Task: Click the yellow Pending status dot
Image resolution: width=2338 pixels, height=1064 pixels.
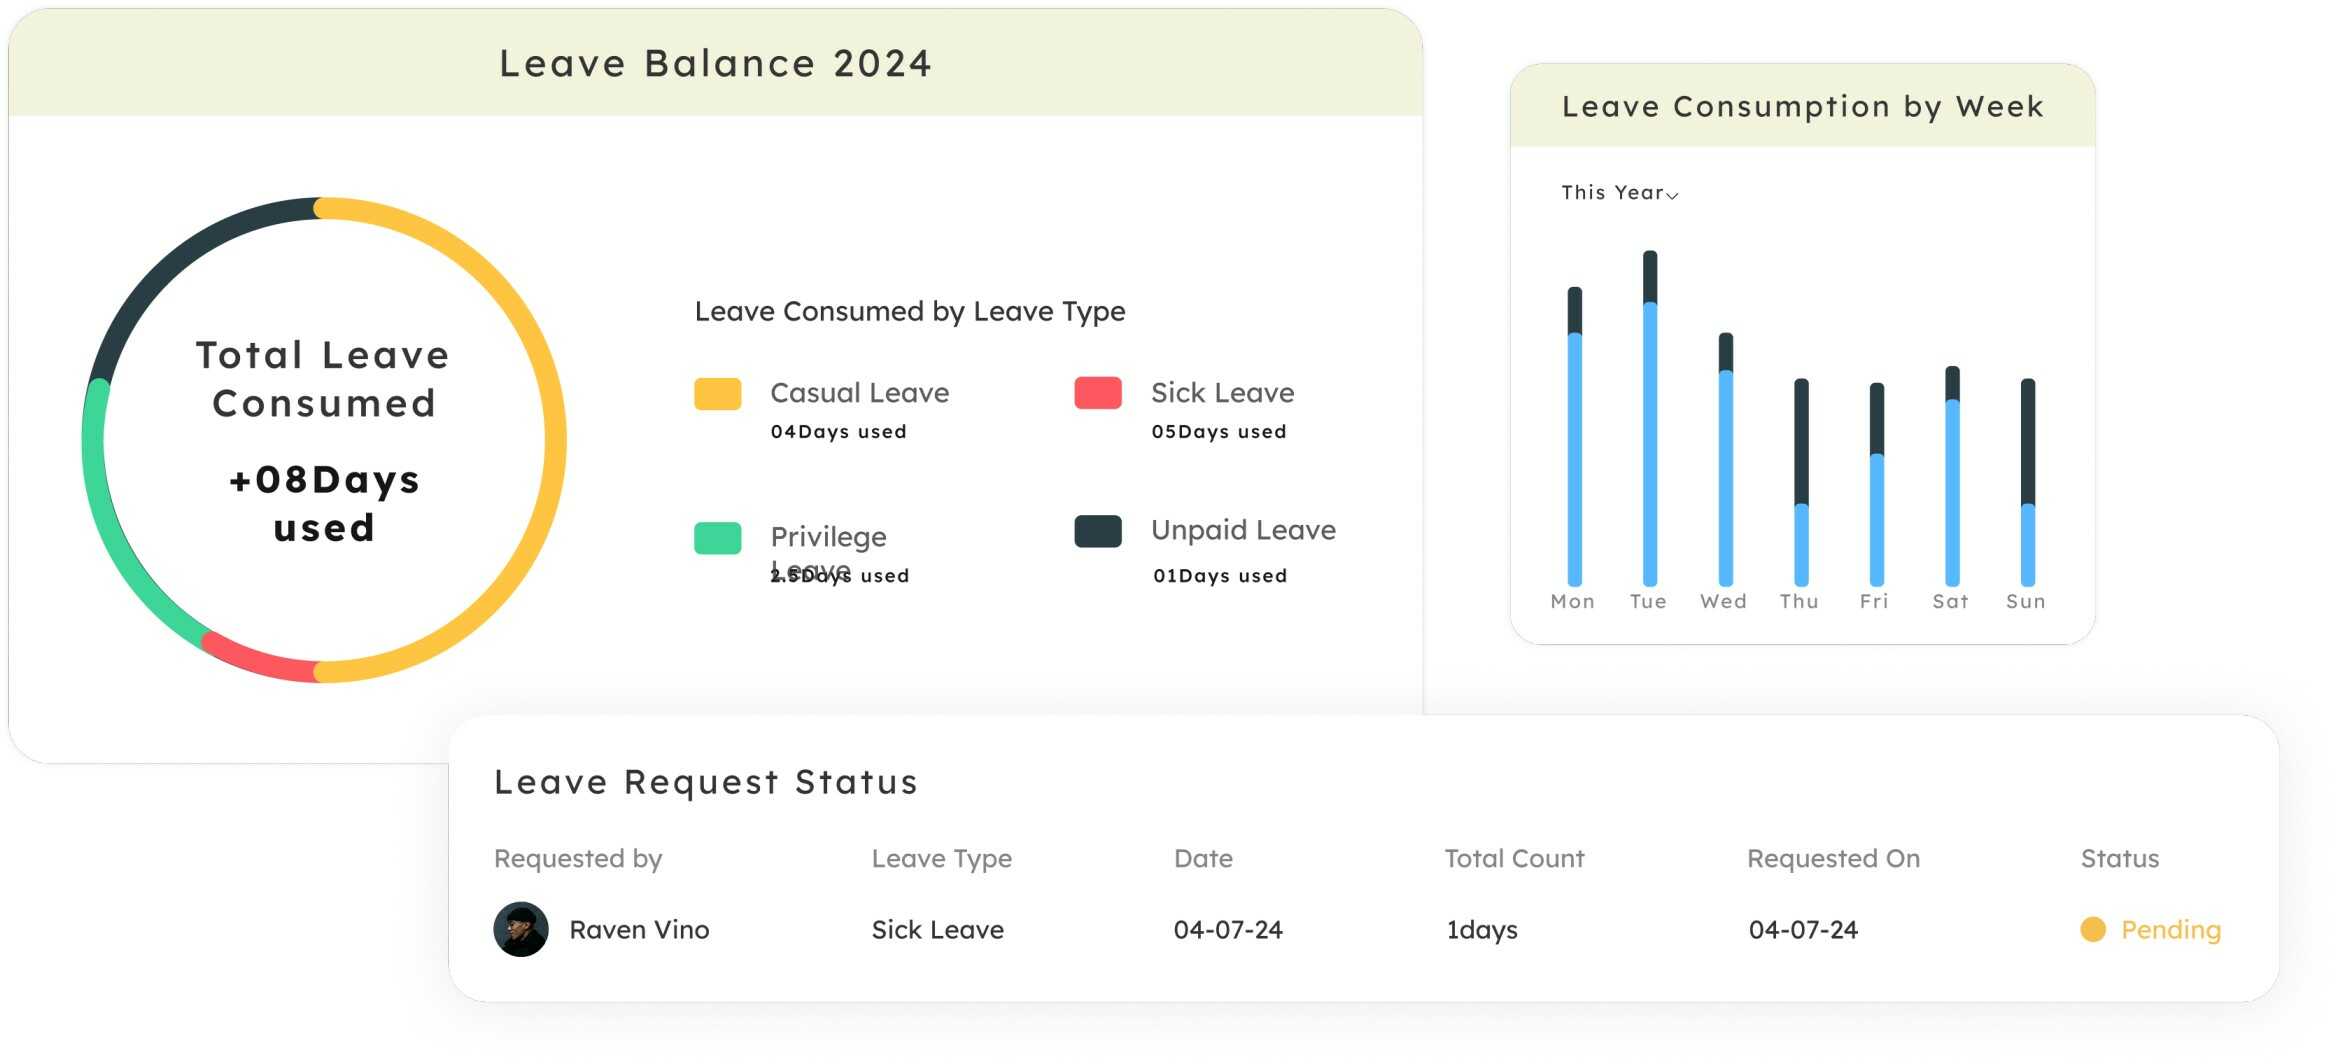Action: click(x=2092, y=929)
